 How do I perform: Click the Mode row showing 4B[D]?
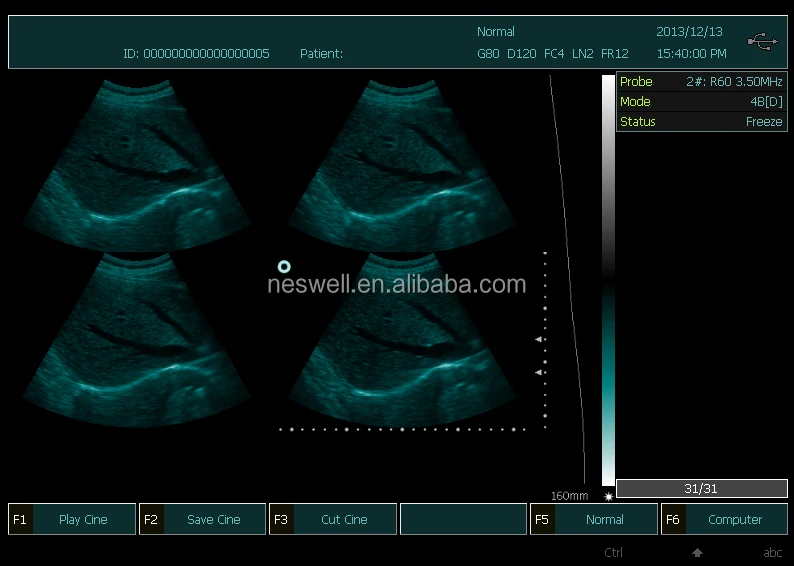[702, 101]
